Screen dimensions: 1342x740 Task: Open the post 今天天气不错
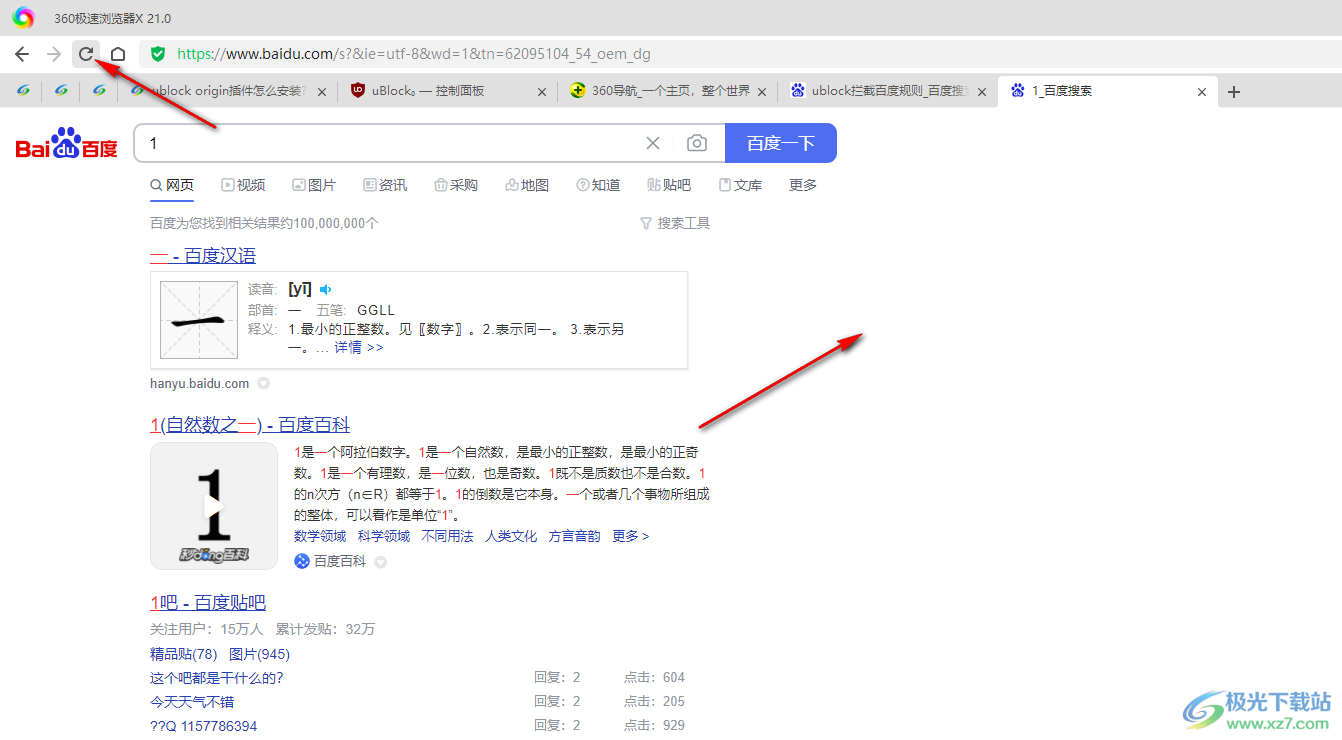point(192,702)
